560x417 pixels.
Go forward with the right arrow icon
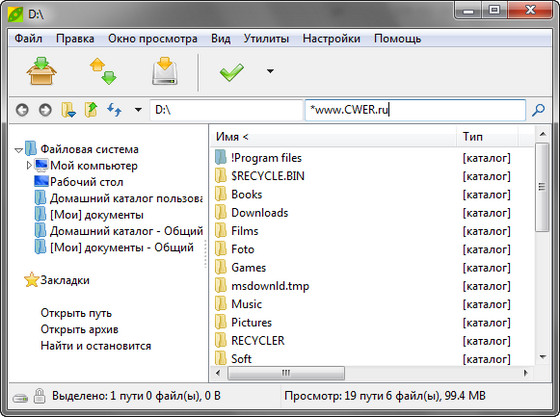(x=45, y=110)
